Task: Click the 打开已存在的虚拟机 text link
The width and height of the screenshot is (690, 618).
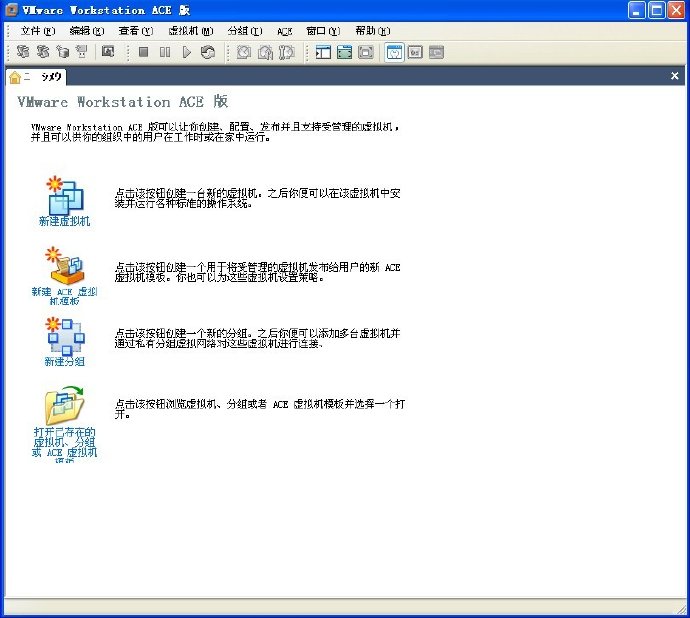Action: (64, 445)
